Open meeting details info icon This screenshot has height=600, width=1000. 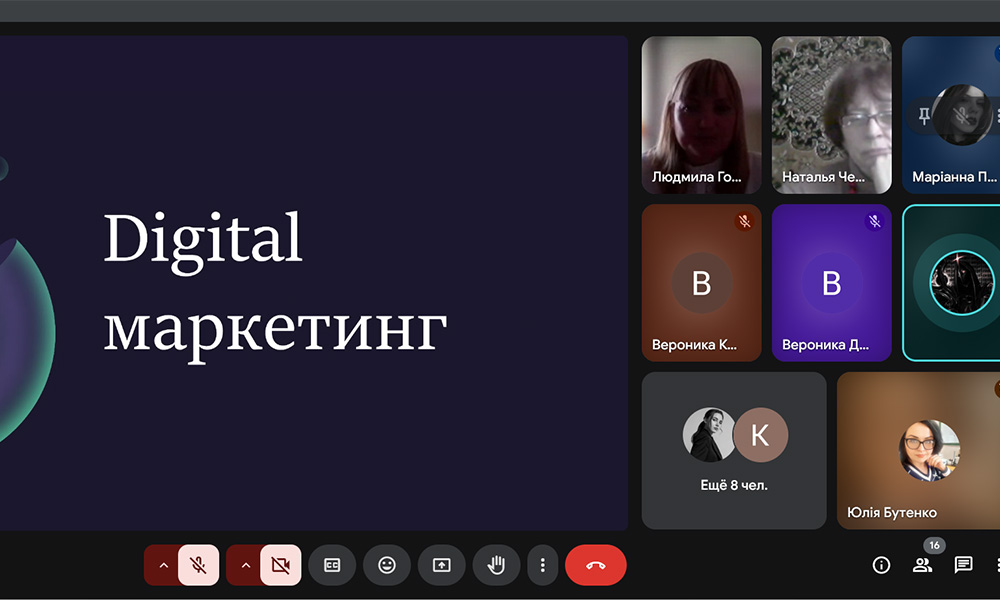pyautogui.click(x=881, y=565)
